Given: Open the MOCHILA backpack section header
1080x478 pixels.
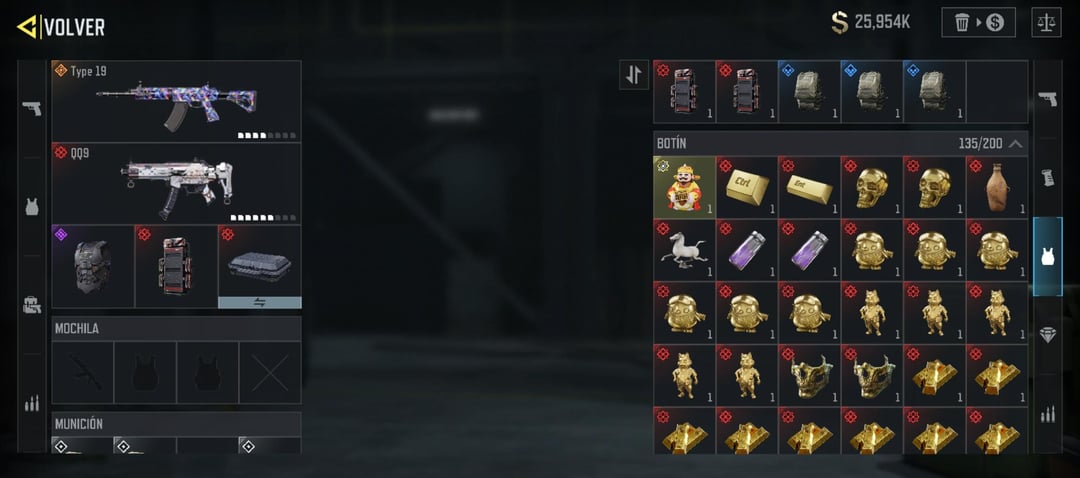Looking at the screenshot, I should [x=176, y=329].
